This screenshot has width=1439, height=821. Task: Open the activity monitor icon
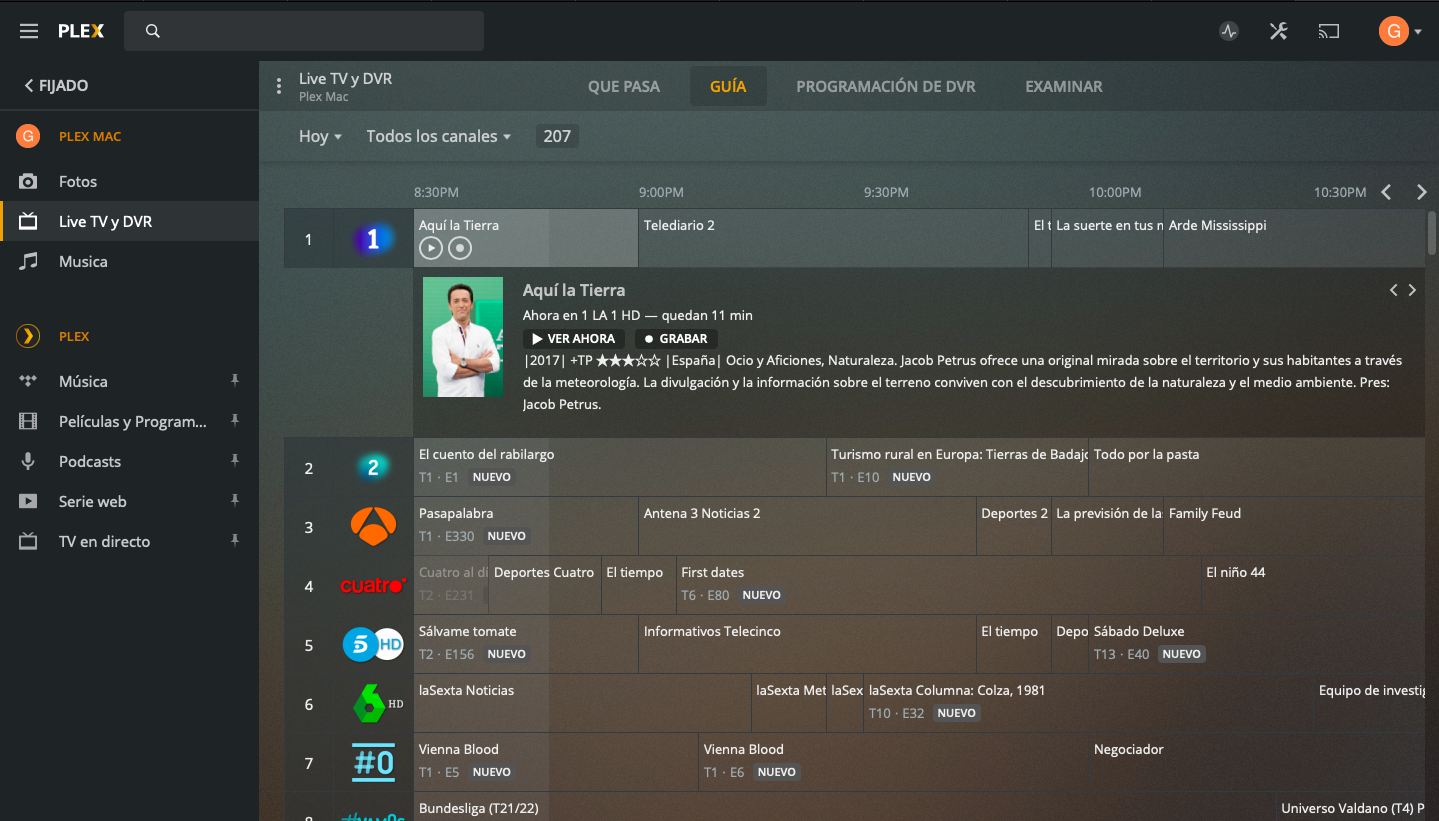tap(1229, 31)
